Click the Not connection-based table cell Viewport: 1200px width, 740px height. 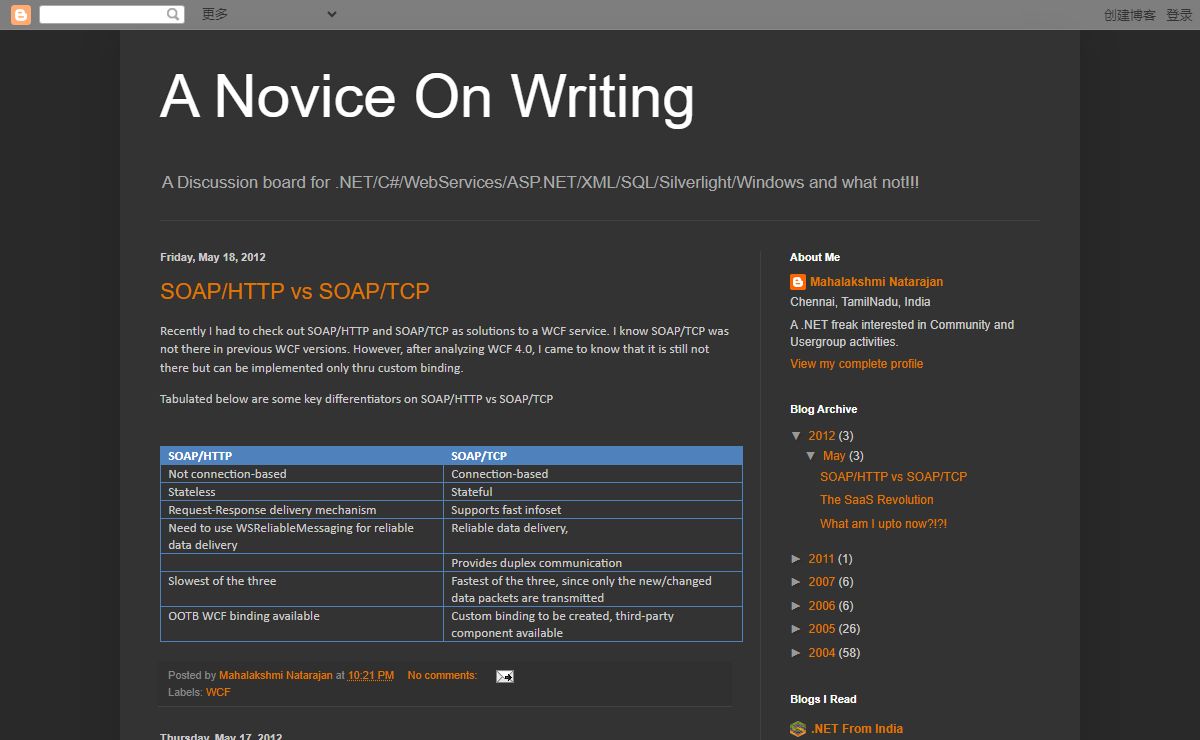[302, 474]
